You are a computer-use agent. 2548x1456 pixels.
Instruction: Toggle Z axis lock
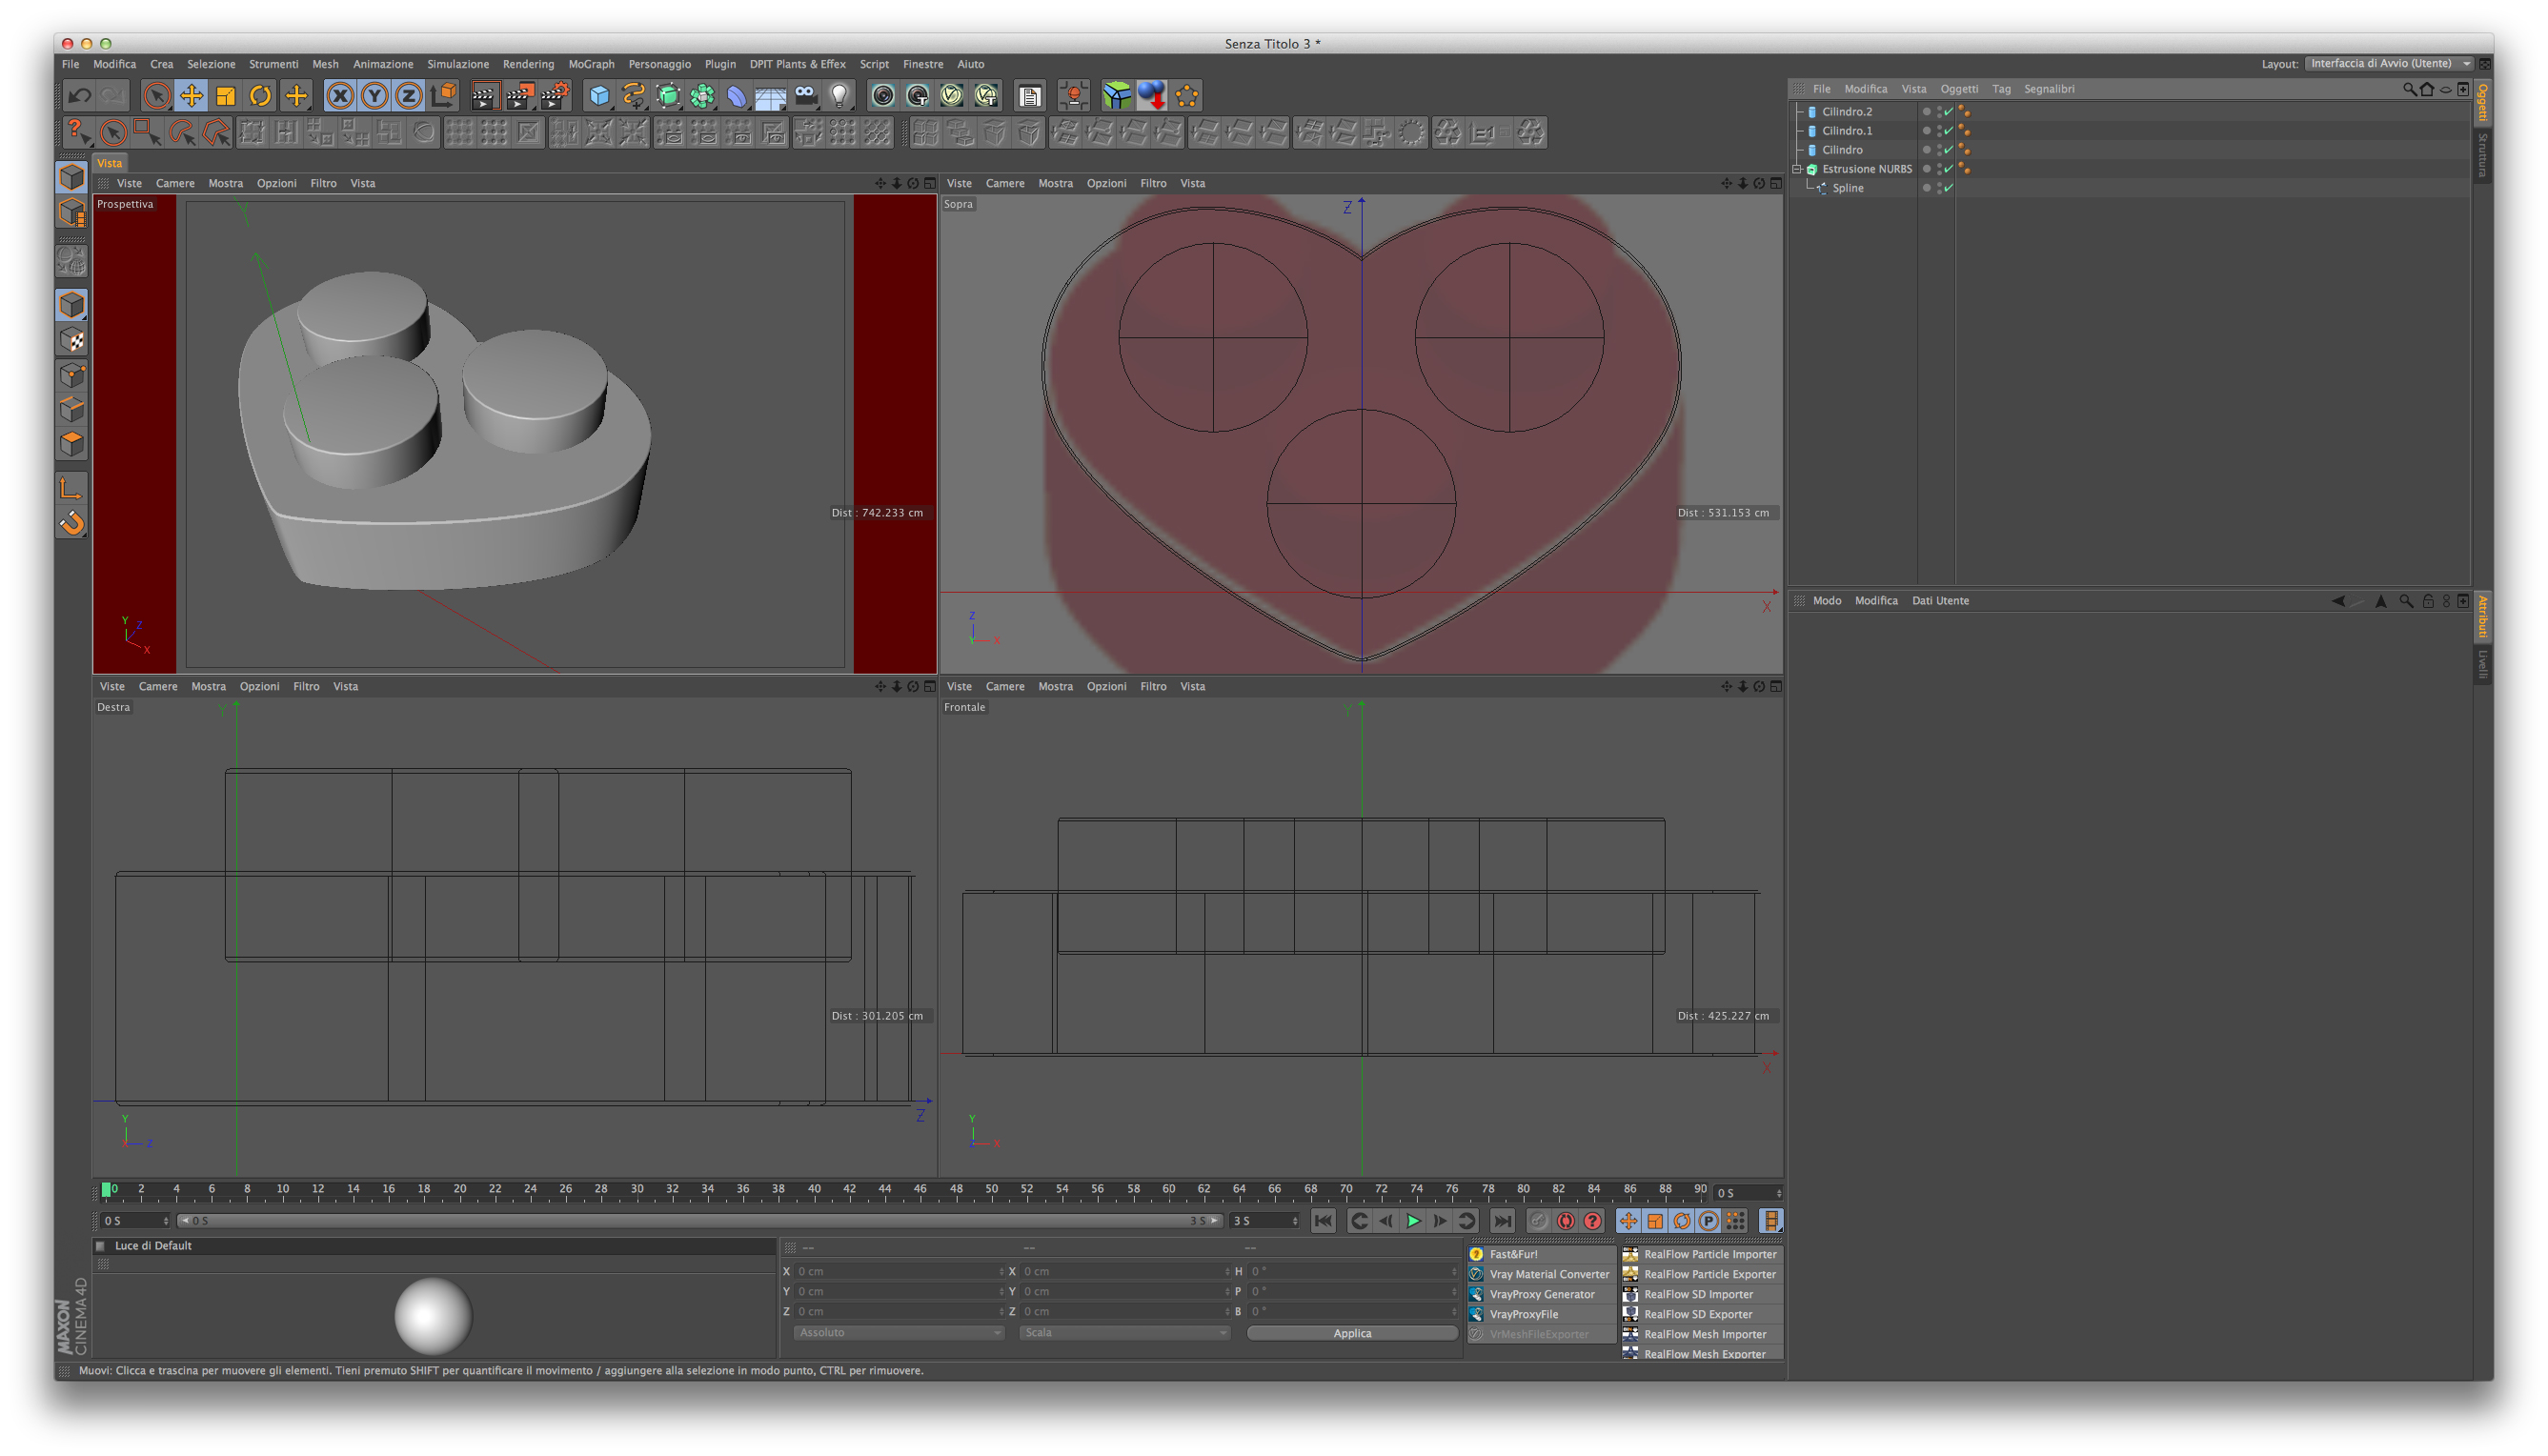pos(408,96)
